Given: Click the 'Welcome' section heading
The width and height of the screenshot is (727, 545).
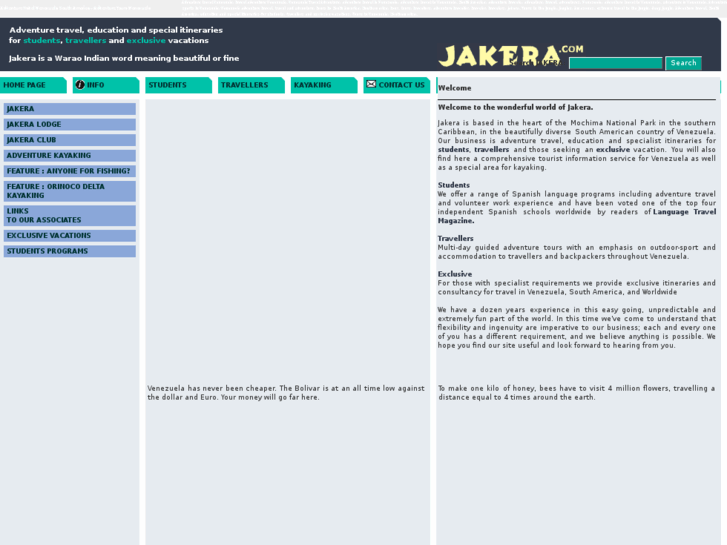Looking at the screenshot, I should pyautogui.click(x=454, y=88).
